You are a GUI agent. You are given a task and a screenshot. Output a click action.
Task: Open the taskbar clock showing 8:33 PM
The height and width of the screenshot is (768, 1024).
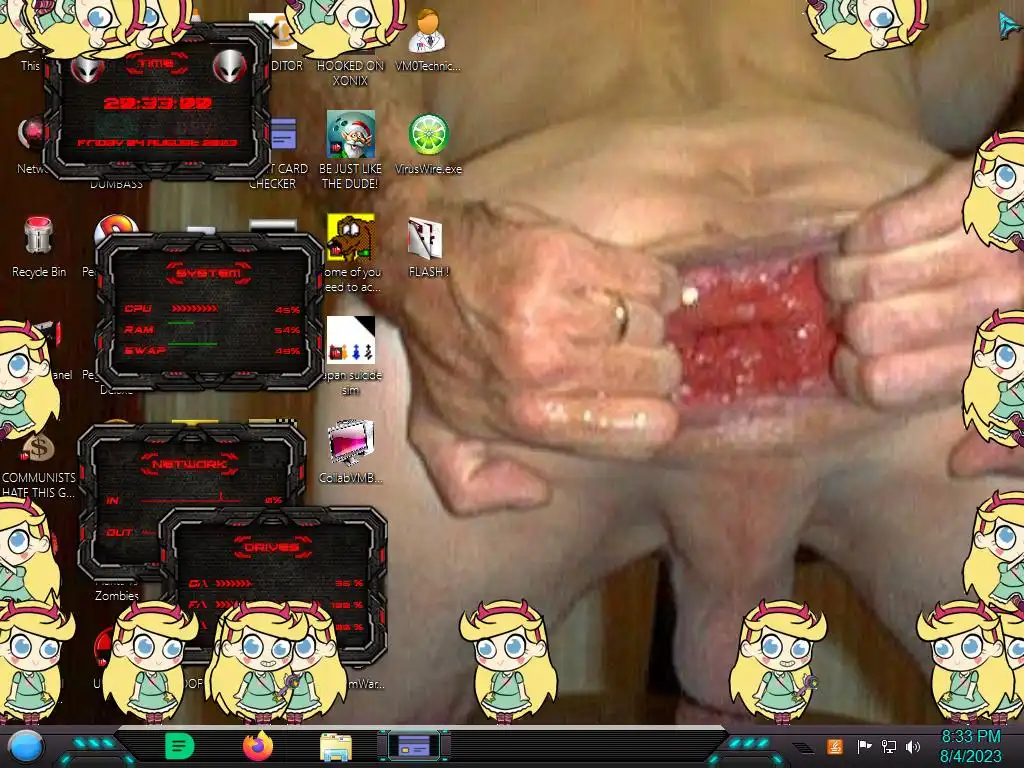pyautogui.click(x=970, y=746)
